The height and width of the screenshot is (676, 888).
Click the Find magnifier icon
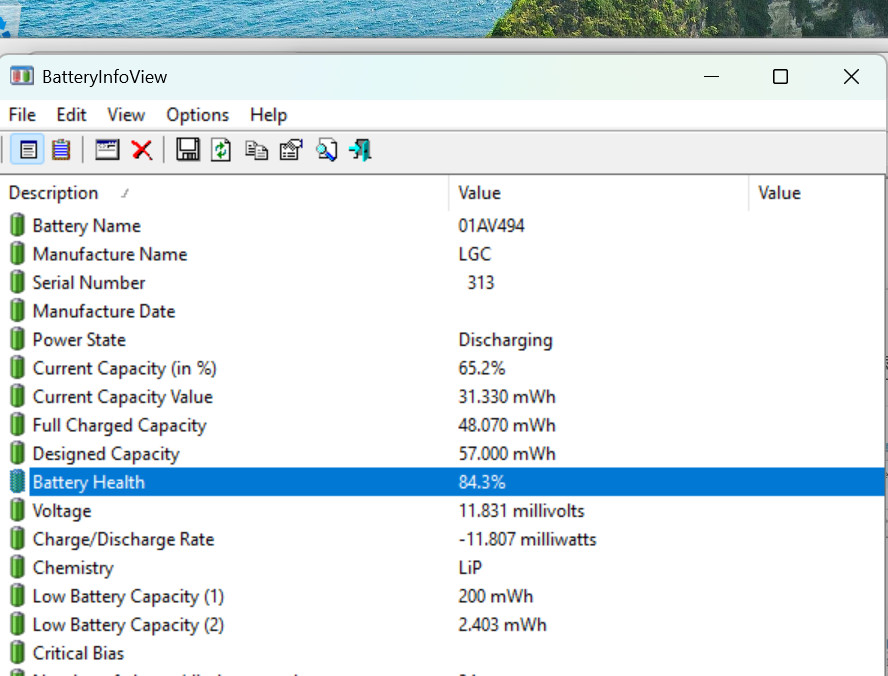click(x=326, y=150)
